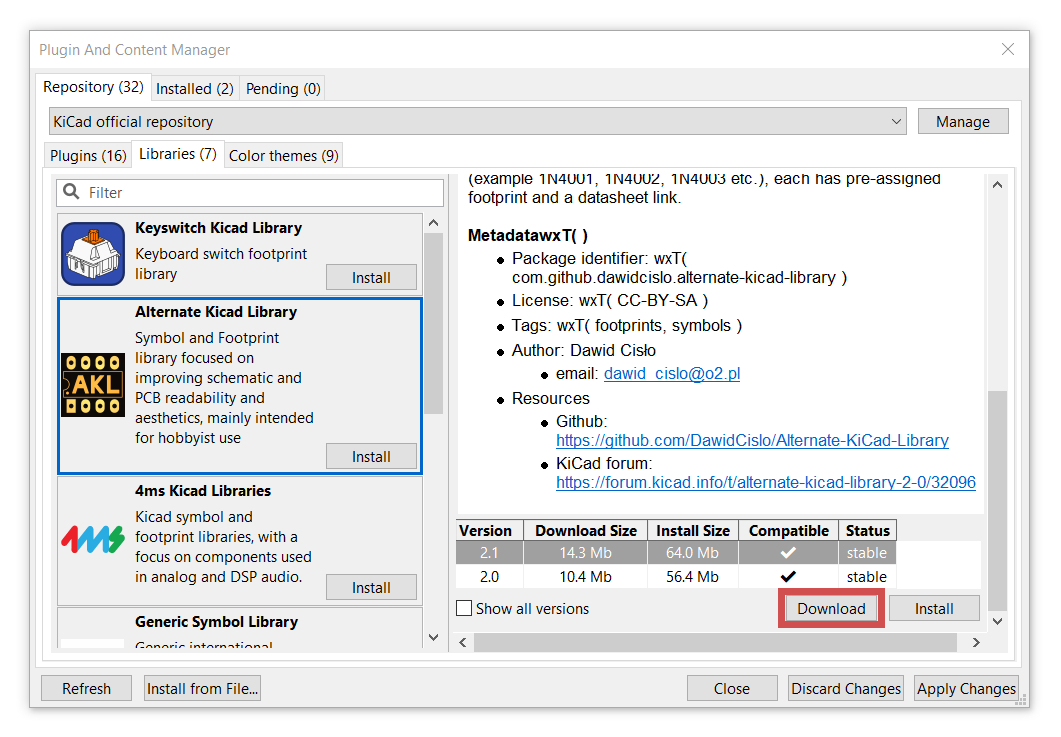Click the dawid_cislo@o2.pl email link
This screenshot has width=1061, height=737.
pyautogui.click(x=672, y=374)
